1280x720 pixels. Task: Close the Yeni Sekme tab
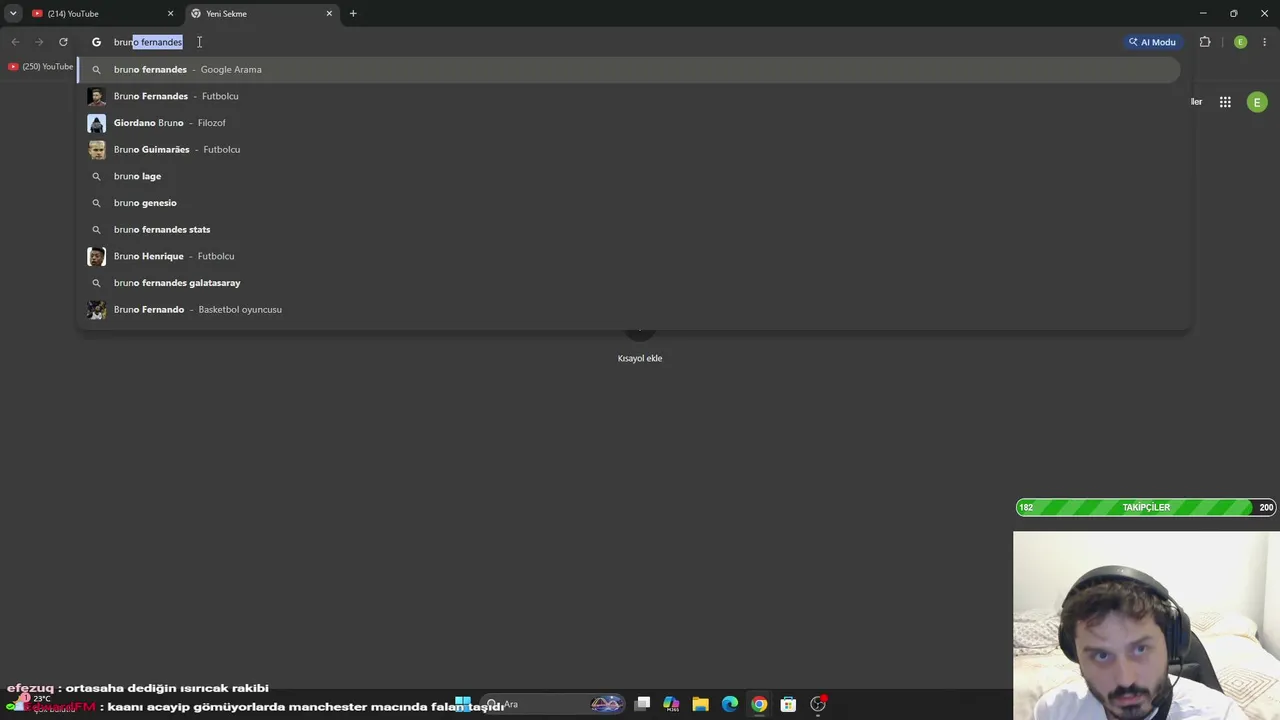point(329,14)
